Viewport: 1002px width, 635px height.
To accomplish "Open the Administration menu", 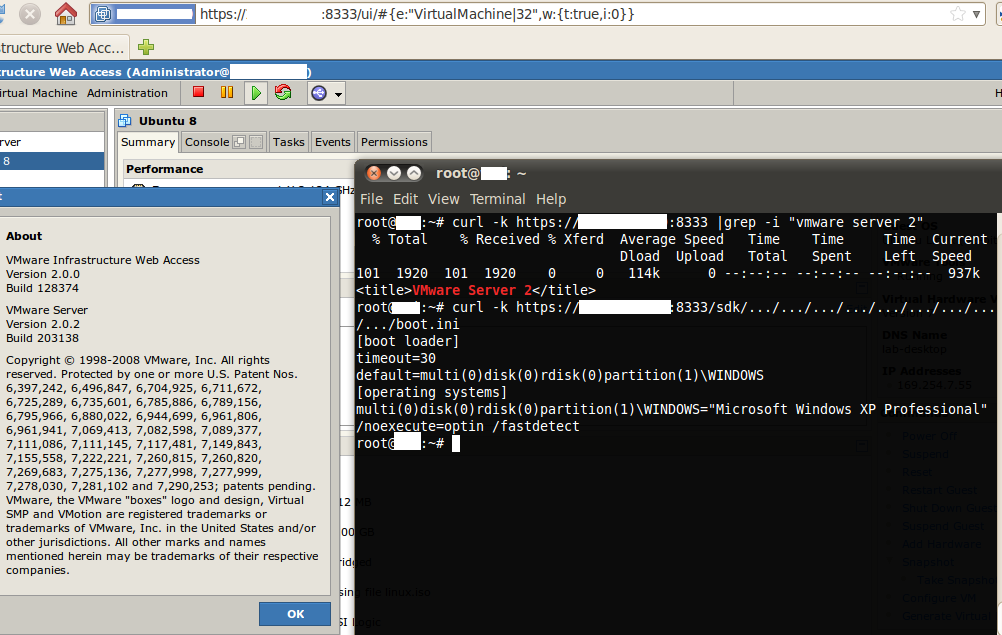I will 127,93.
